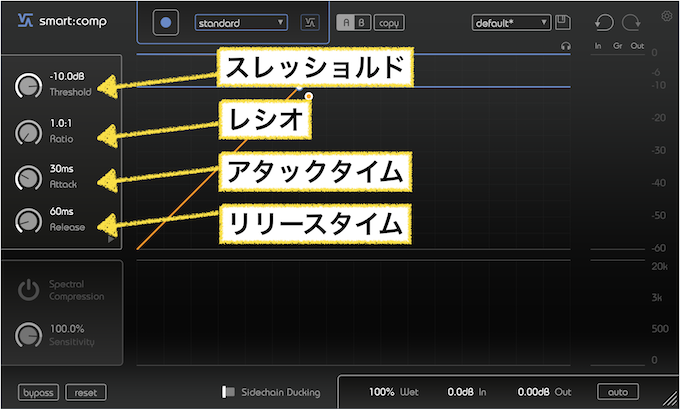This screenshot has height=409, width=680.
Task: Click the auto gain button
Action: tap(618, 392)
